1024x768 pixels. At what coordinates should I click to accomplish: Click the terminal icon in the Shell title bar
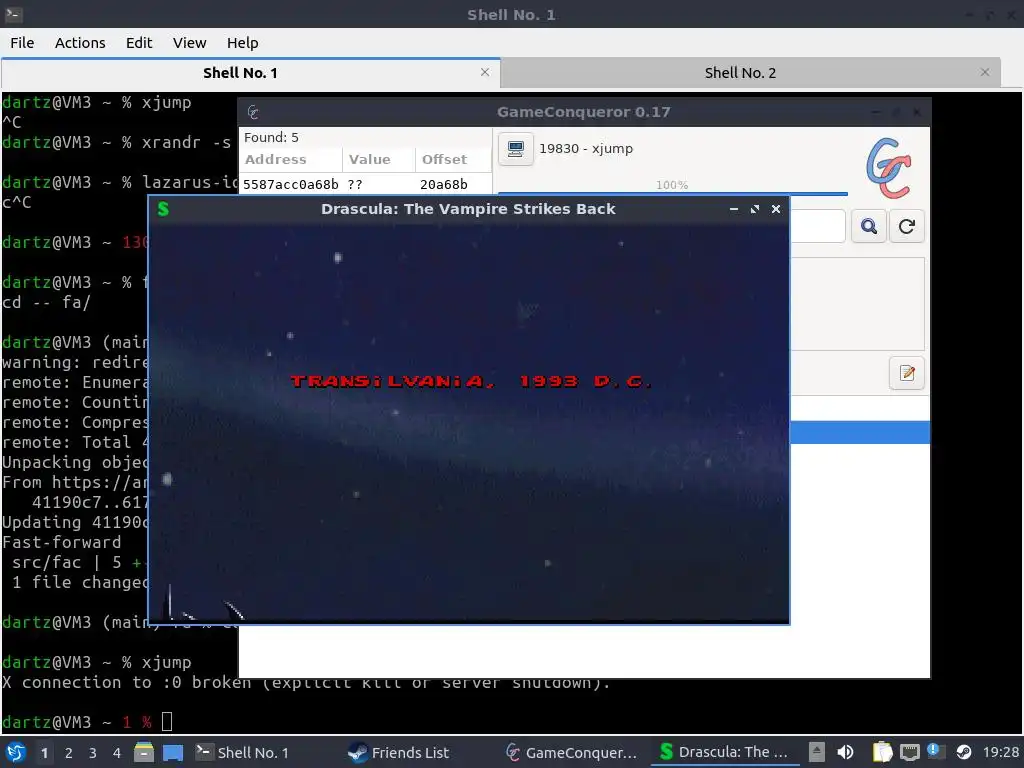13,14
